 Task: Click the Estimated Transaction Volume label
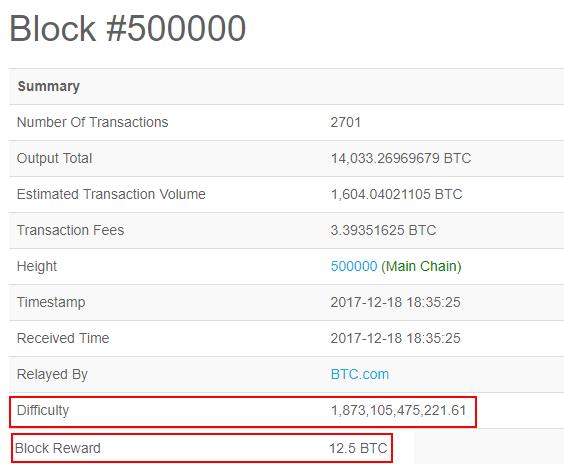[x=111, y=194]
